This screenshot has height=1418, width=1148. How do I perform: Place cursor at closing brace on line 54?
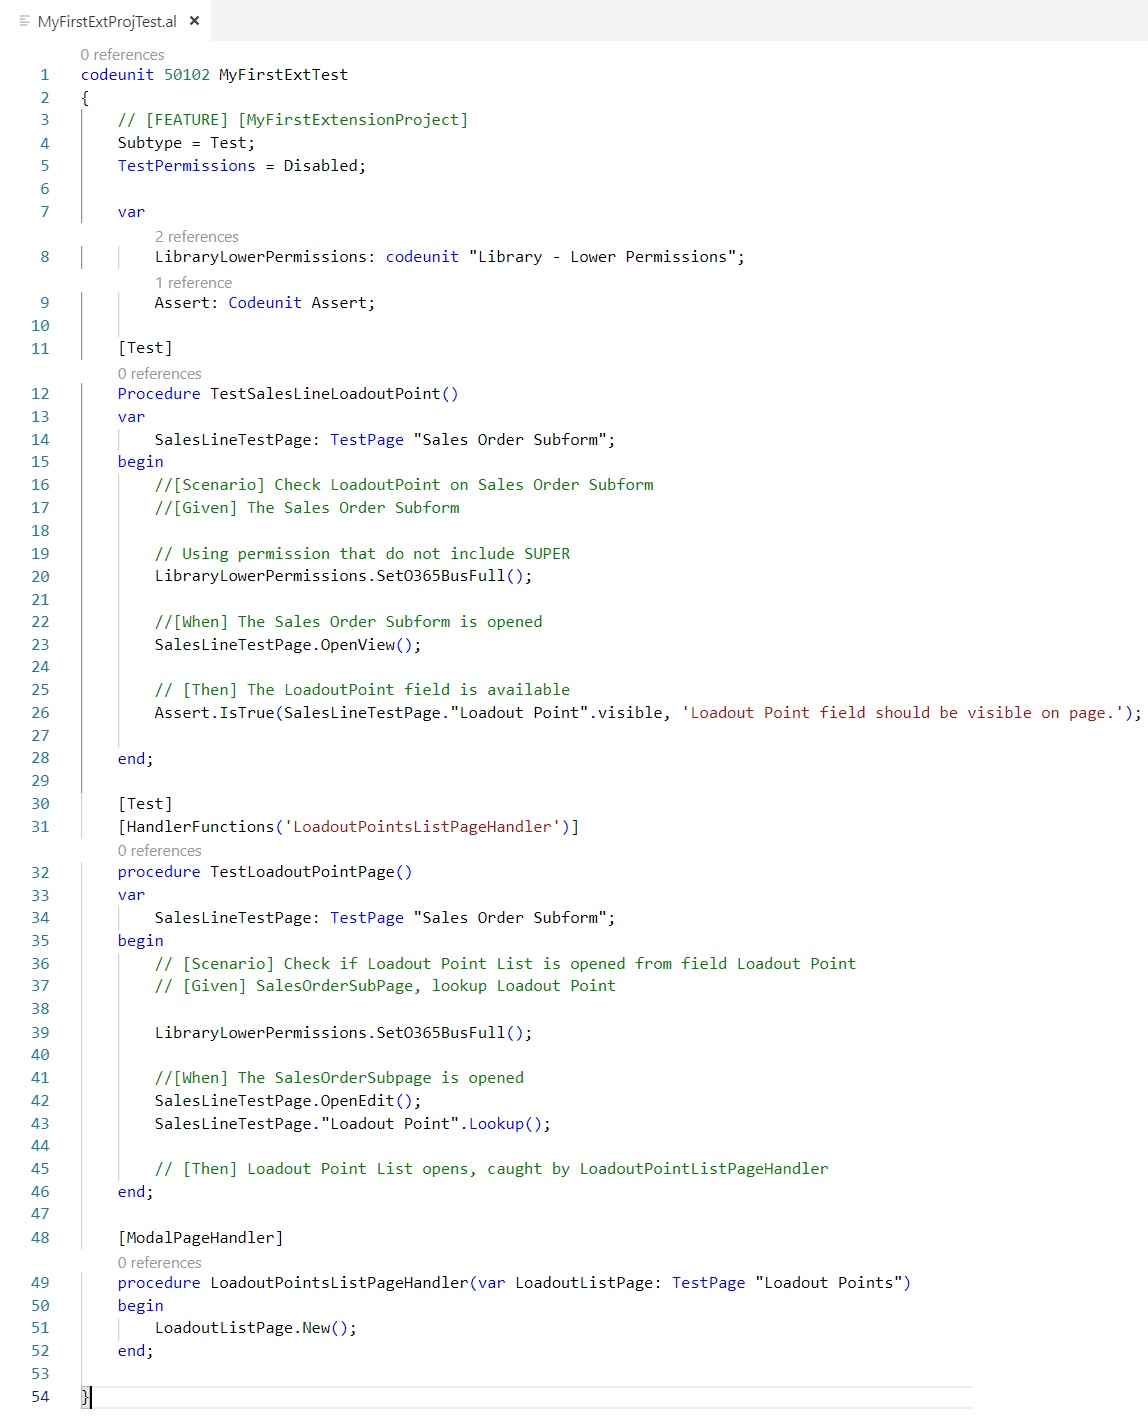[x=86, y=1396]
